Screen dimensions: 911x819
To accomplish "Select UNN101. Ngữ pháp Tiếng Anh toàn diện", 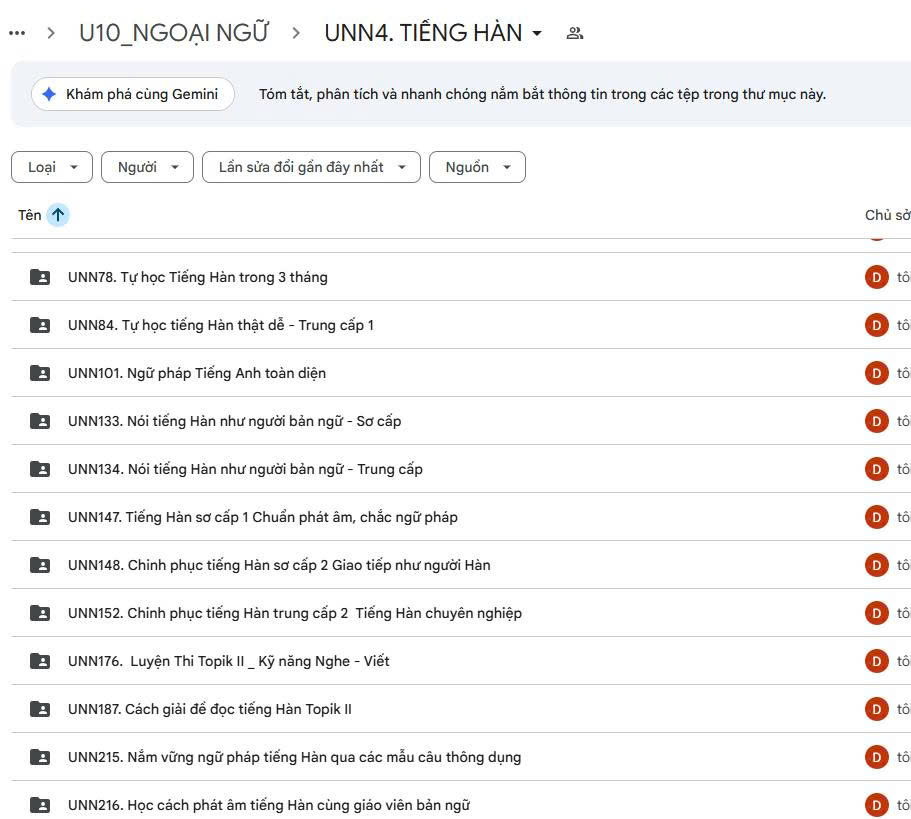I will (197, 373).
